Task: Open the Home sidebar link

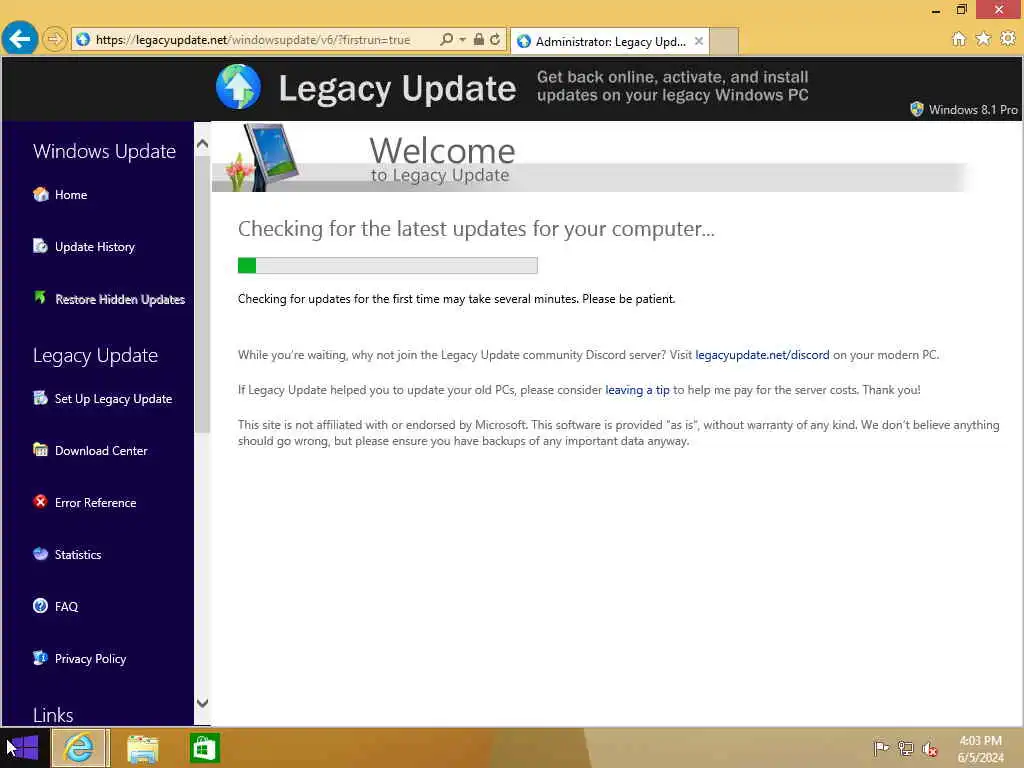Action: pyautogui.click(x=71, y=195)
